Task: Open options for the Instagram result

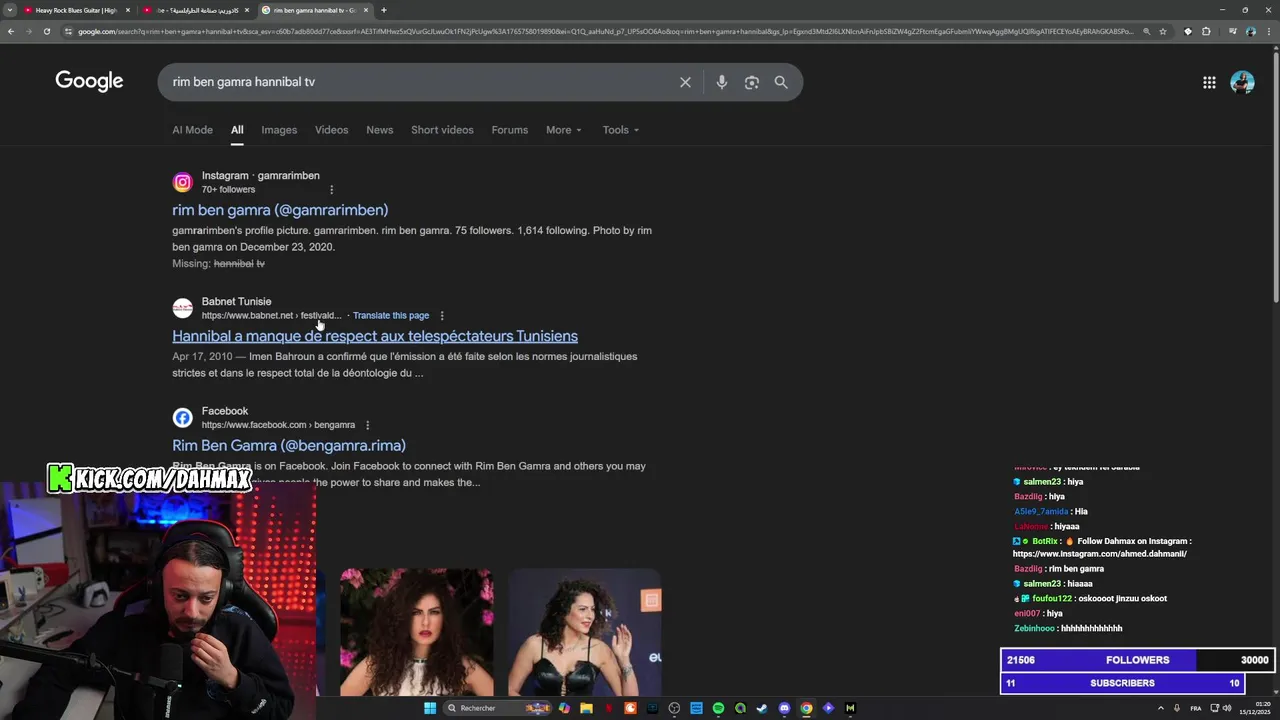Action: [331, 189]
